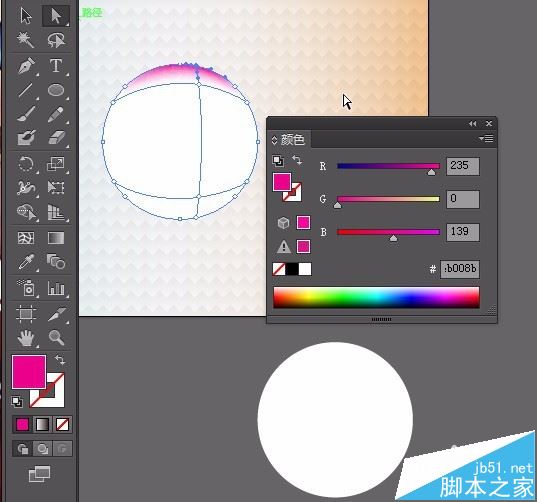Click the R value field showing 235

(x=463, y=166)
